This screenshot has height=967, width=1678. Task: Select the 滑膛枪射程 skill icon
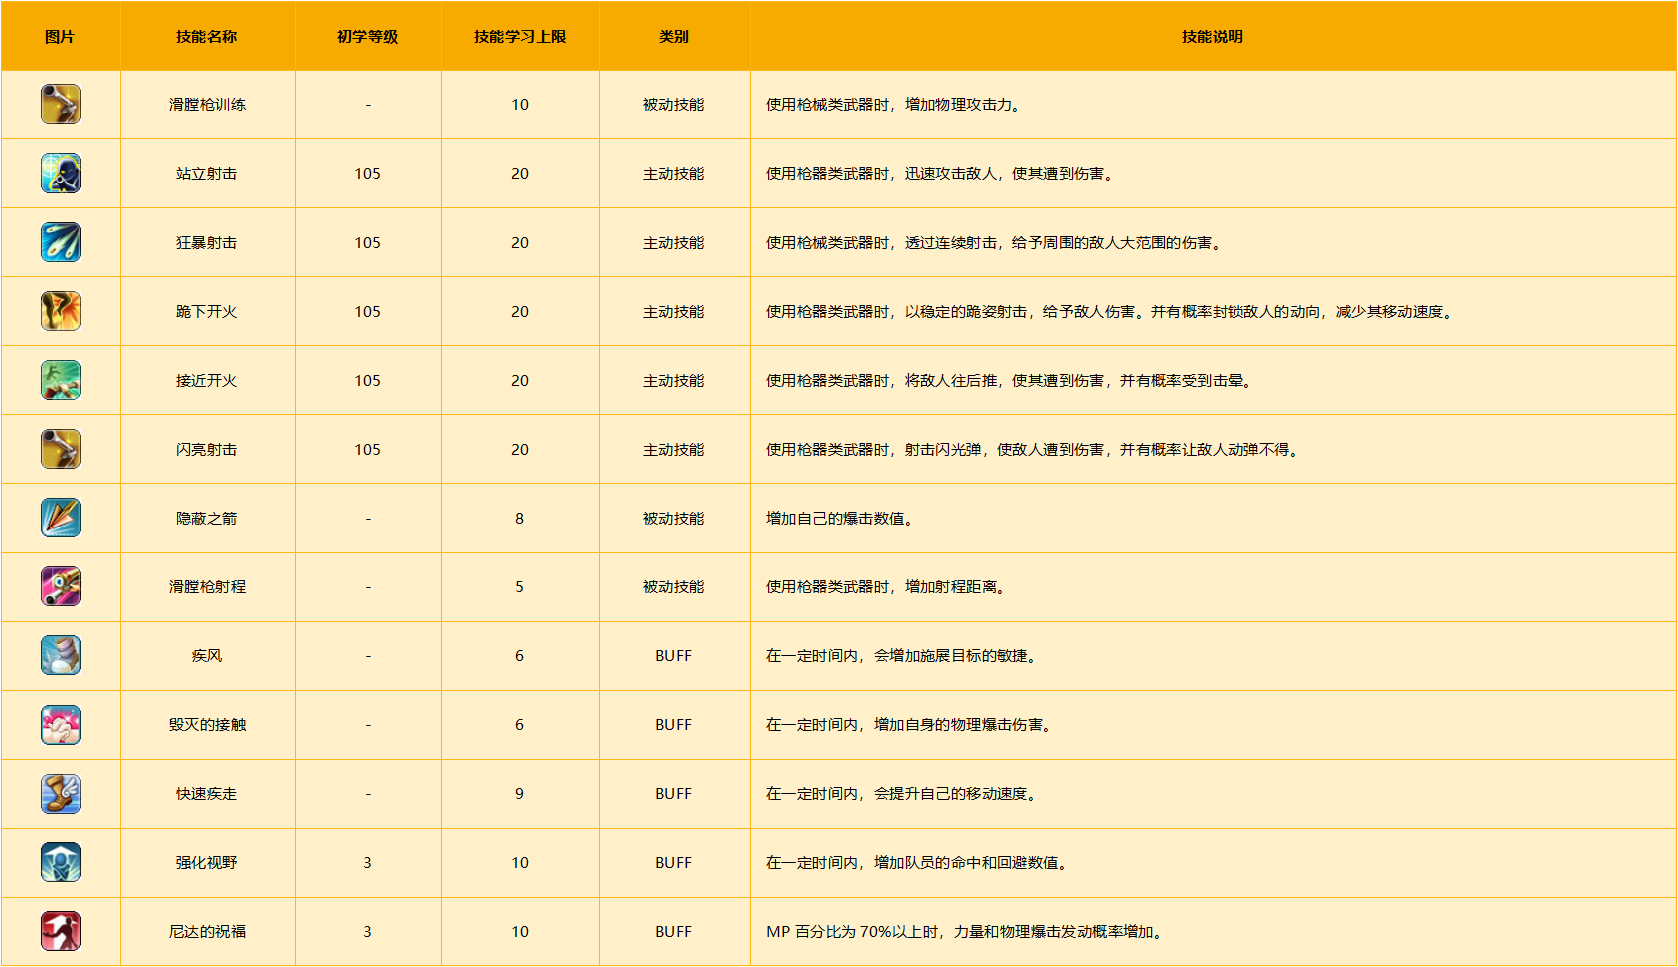[x=61, y=586]
